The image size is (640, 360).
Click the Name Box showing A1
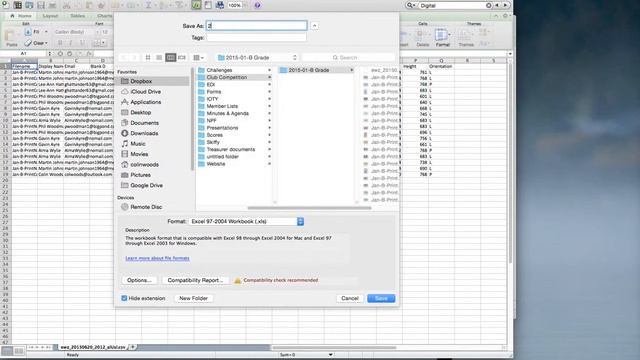[x=24, y=53]
